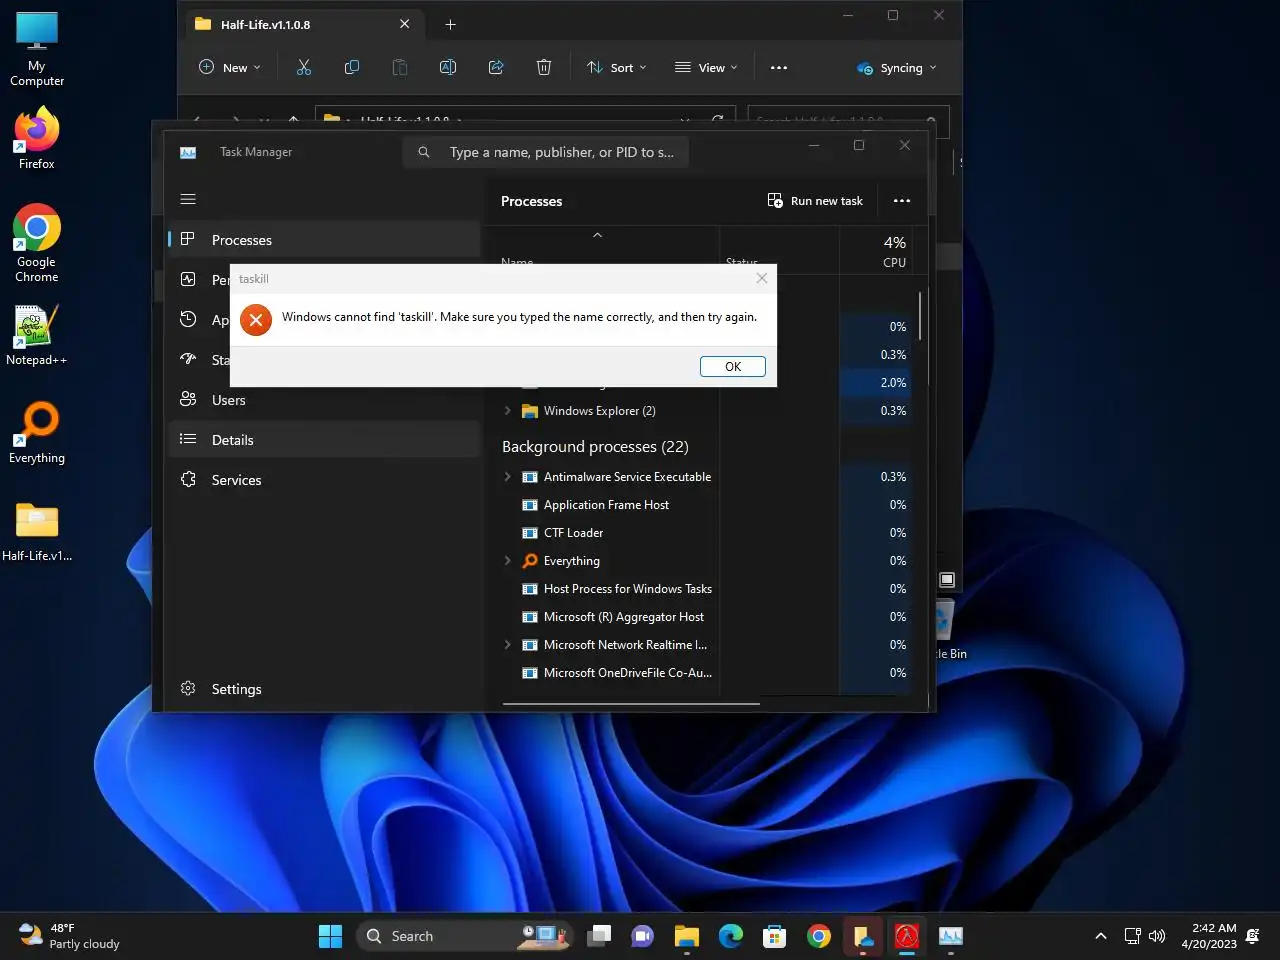
Task: Open Task Manager Settings
Action: pyautogui.click(x=324, y=689)
